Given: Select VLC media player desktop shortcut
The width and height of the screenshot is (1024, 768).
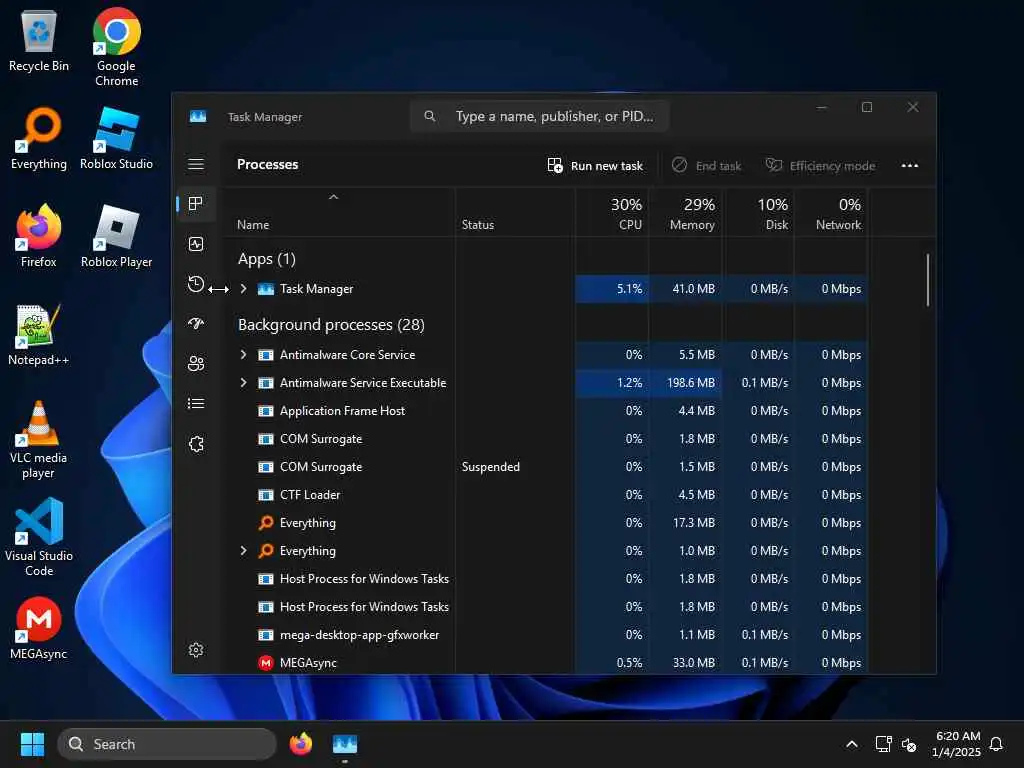Looking at the screenshot, I should (39, 440).
